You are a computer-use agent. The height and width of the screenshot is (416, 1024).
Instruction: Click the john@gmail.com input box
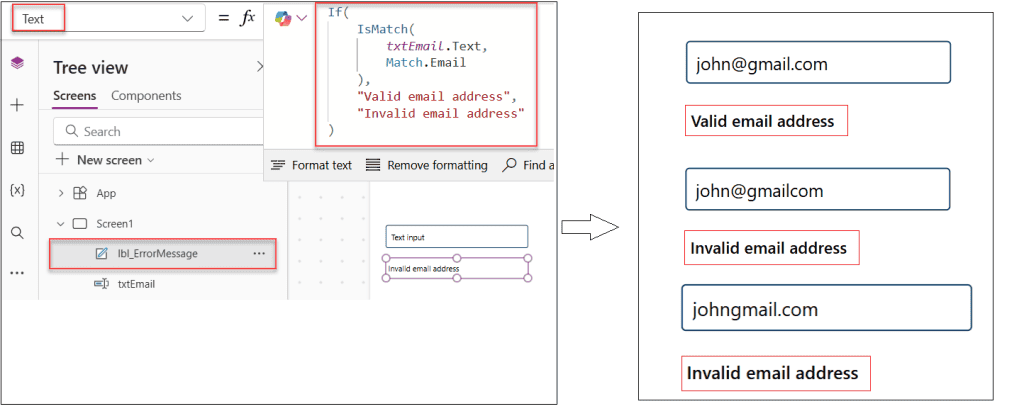click(x=818, y=63)
